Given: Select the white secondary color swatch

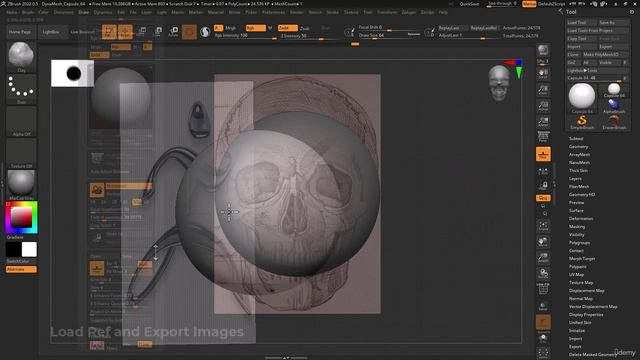Looking at the screenshot, I should pos(29,249).
